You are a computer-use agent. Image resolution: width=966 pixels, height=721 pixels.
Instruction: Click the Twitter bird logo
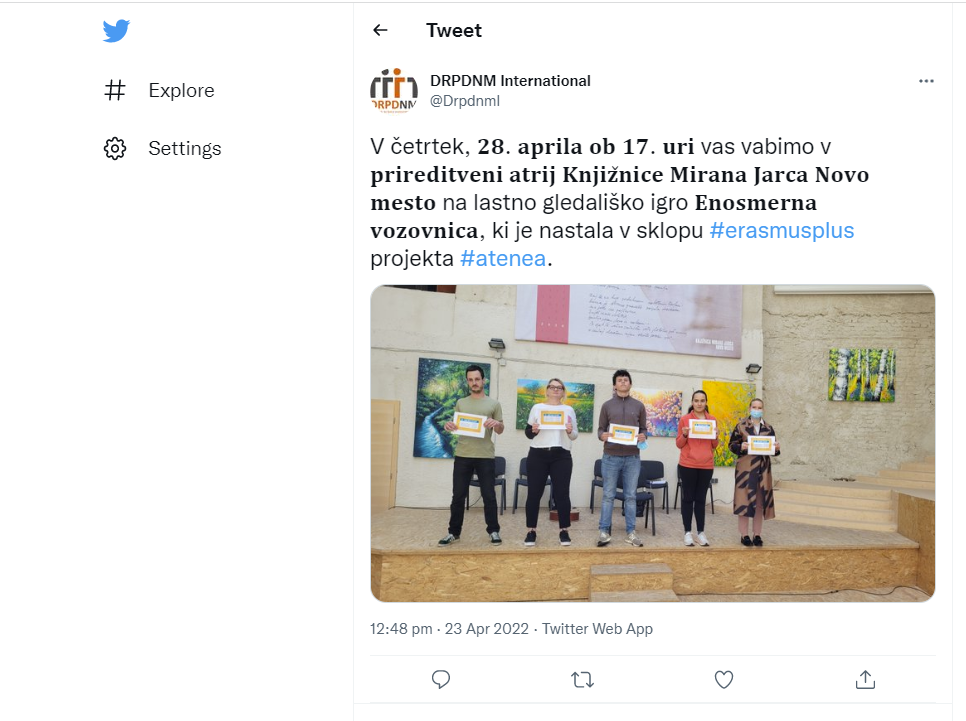coord(116,31)
